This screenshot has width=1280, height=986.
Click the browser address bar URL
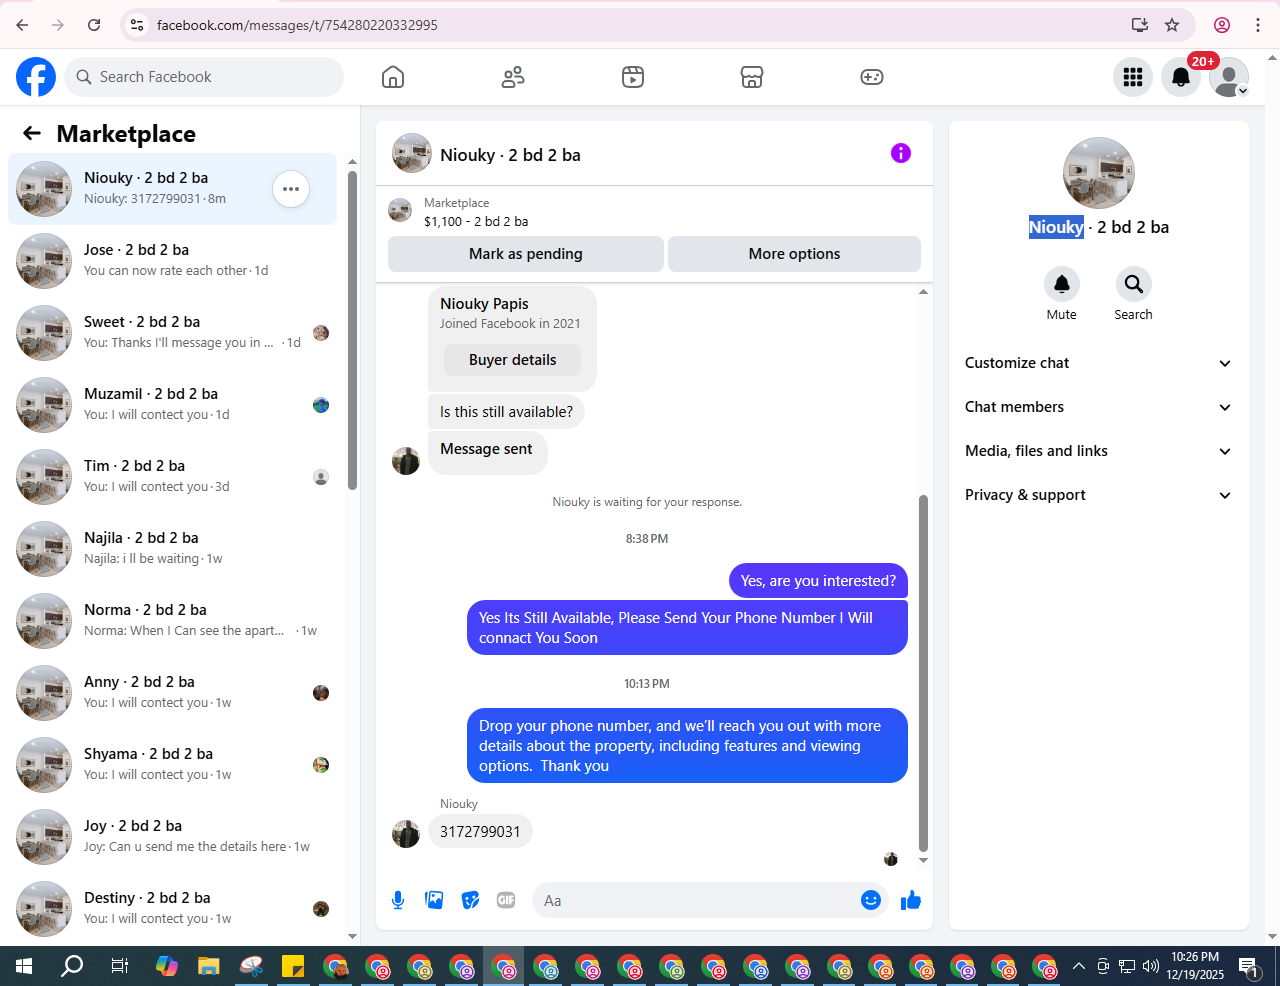tap(297, 25)
